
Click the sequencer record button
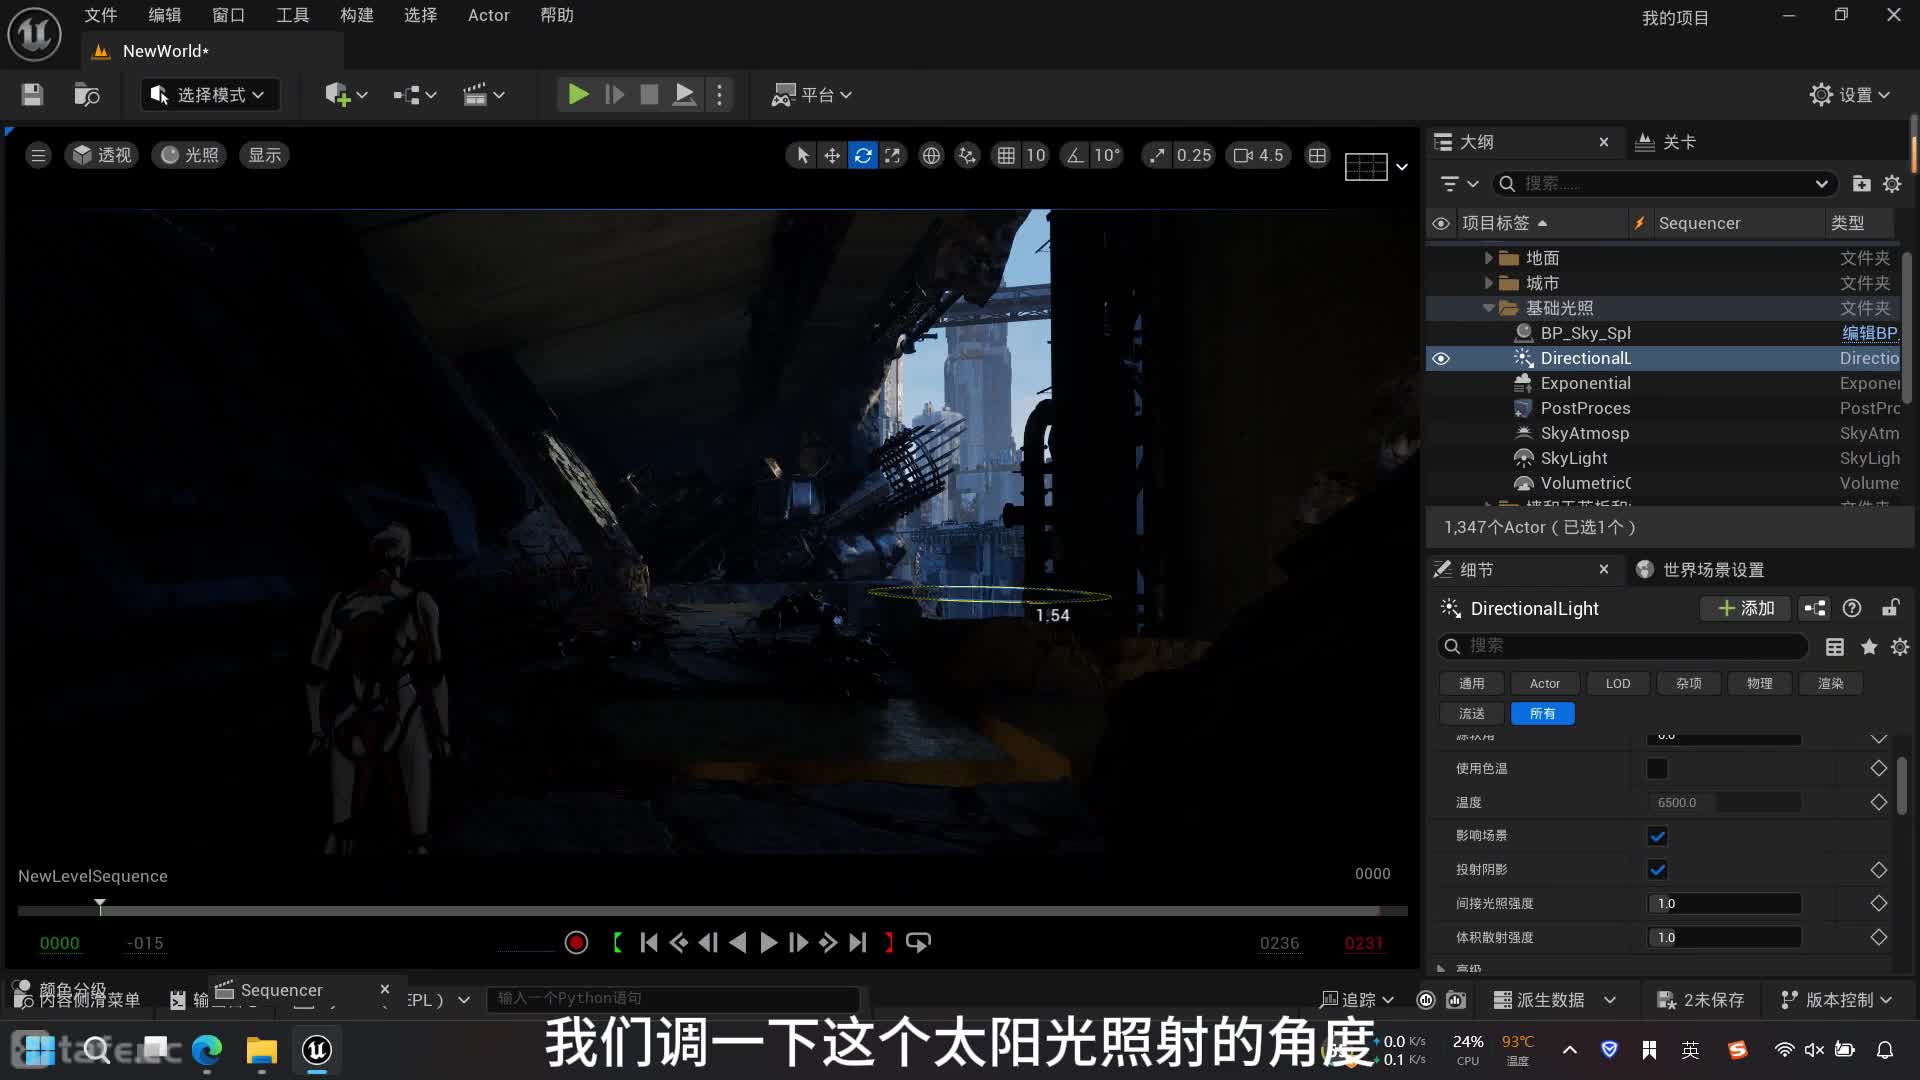click(576, 942)
